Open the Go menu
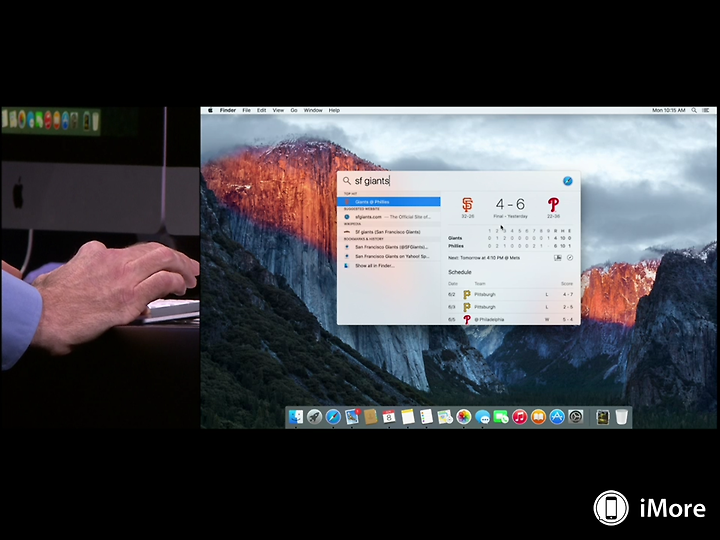The height and width of the screenshot is (540, 720). (294, 110)
